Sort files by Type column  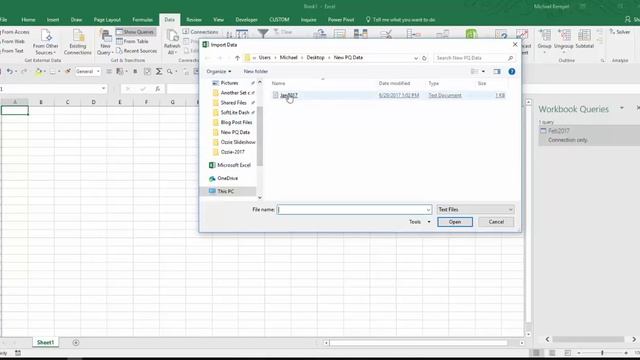(433, 83)
